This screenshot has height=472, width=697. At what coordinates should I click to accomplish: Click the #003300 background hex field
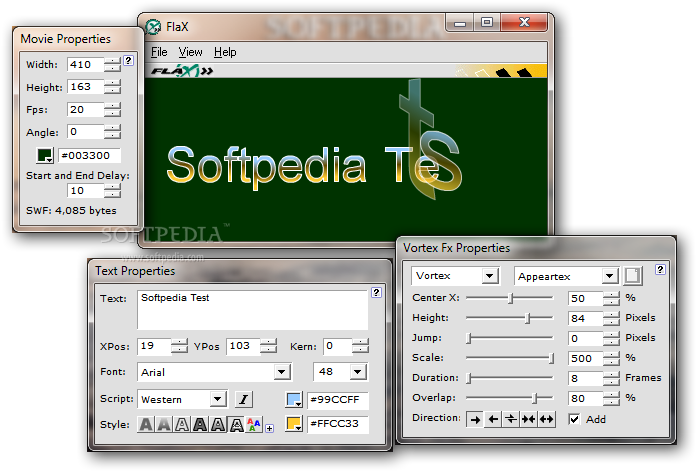coord(89,156)
